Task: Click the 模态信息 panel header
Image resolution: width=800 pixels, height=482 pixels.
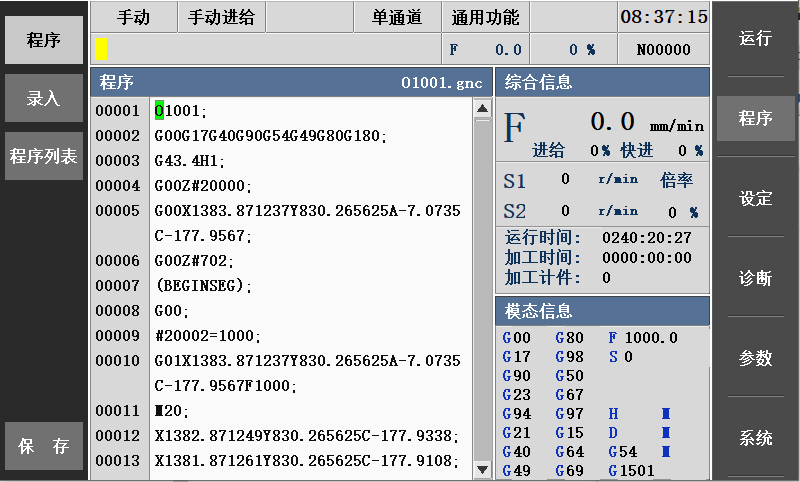Action: 602,311
